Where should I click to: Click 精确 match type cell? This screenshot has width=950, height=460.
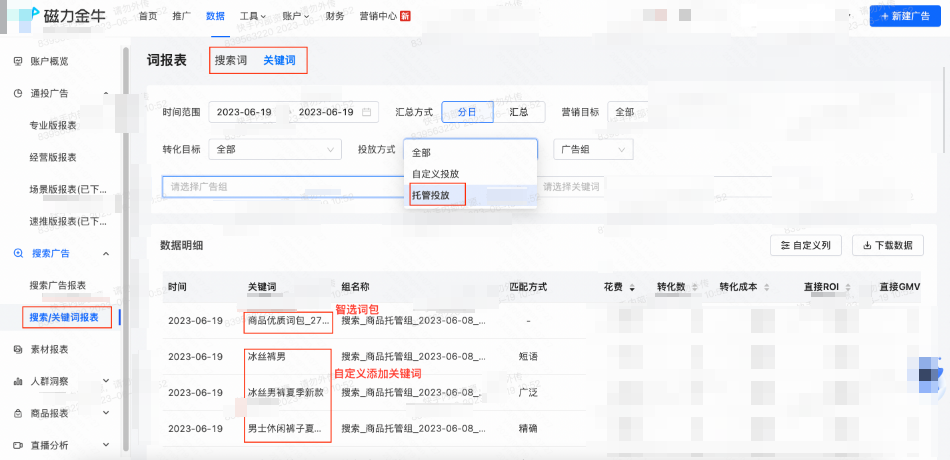pyautogui.click(x=528, y=428)
